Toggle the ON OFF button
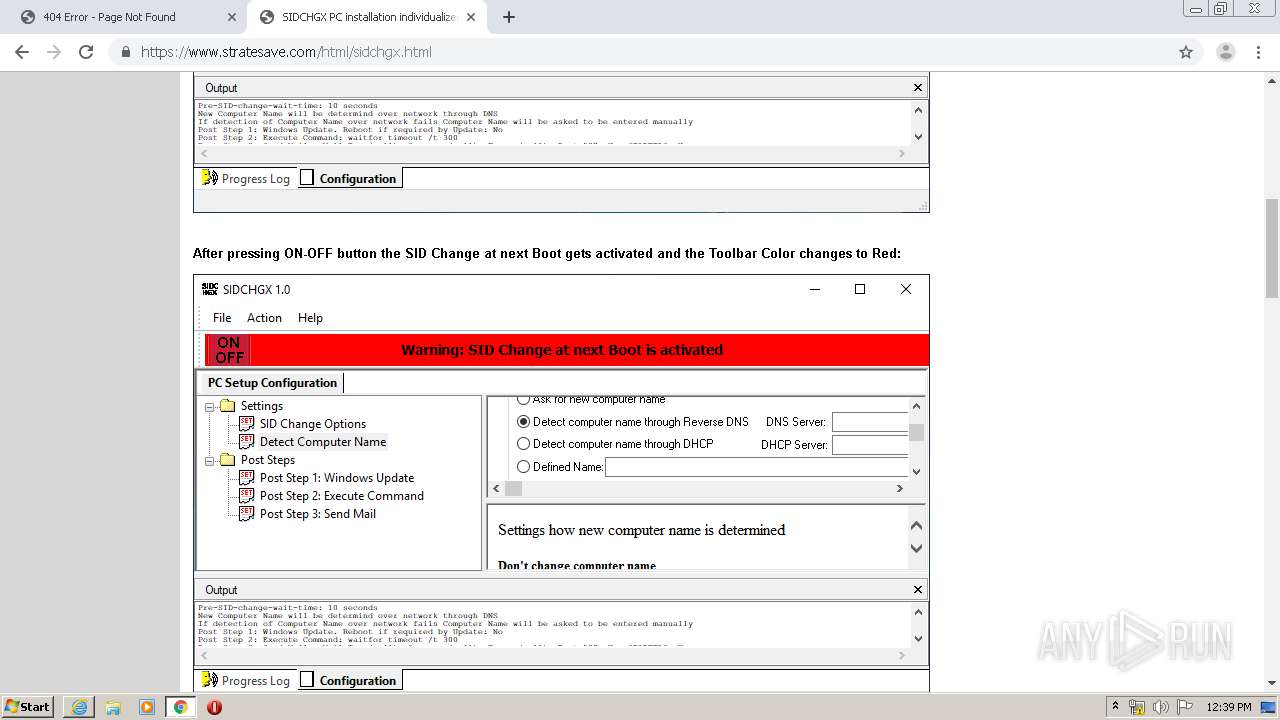Viewport: 1280px width, 720px height. [229, 350]
